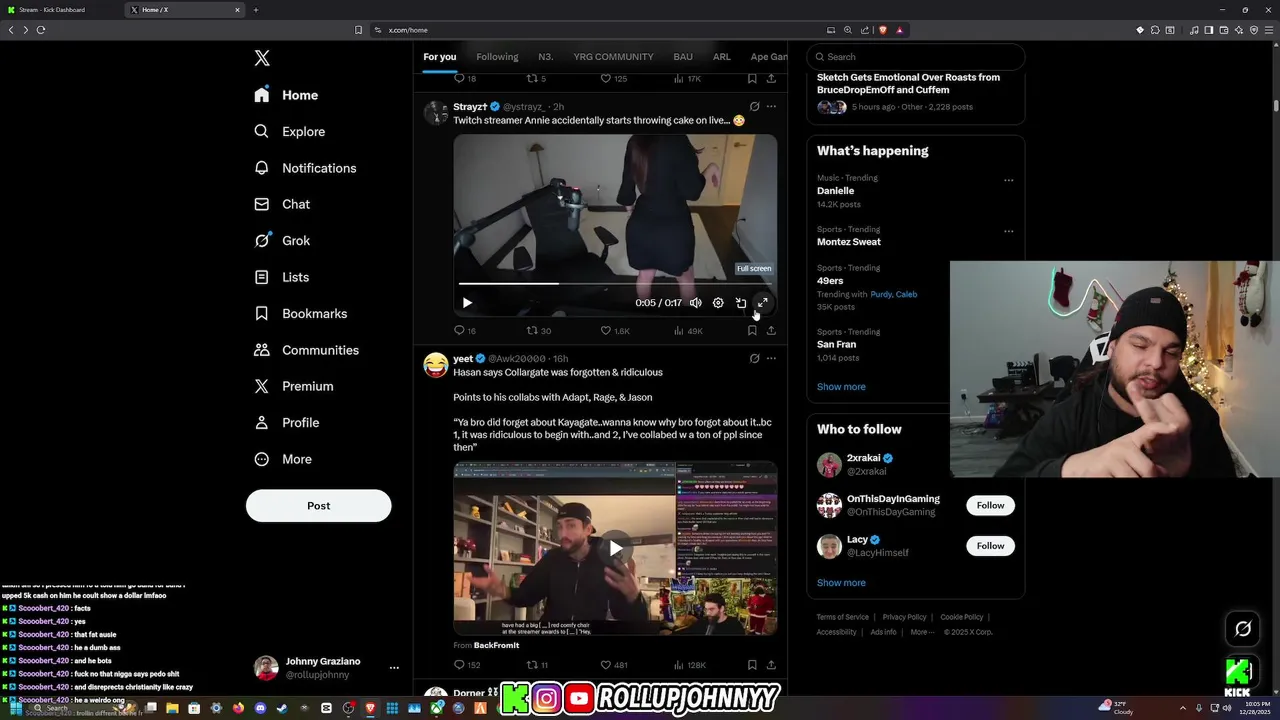Play the Hasan video in yeet post
Viewport: 1280px width, 720px height.
click(x=615, y=548)
